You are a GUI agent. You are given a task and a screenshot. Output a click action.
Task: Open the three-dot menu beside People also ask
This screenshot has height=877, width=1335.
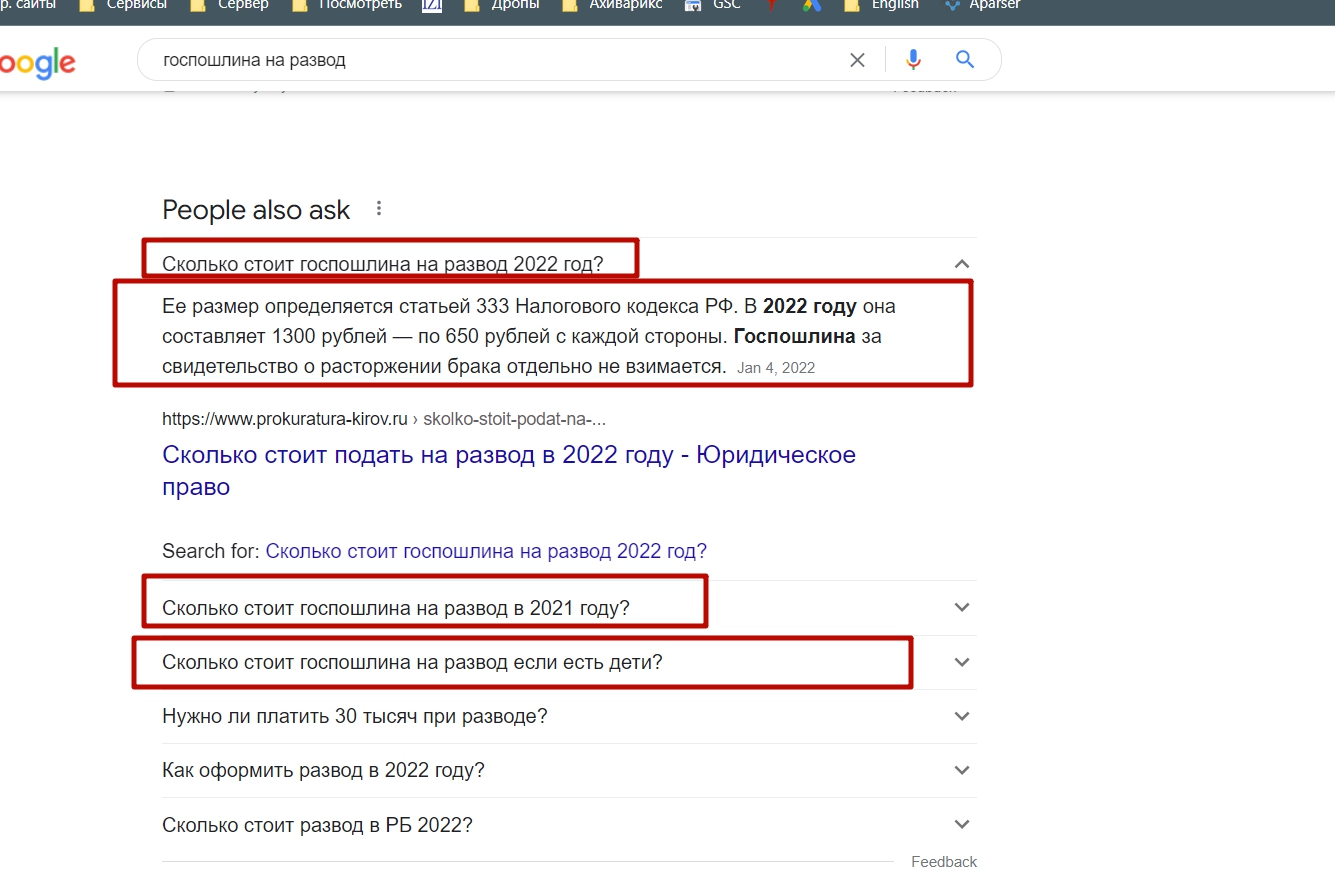[379, 209]
